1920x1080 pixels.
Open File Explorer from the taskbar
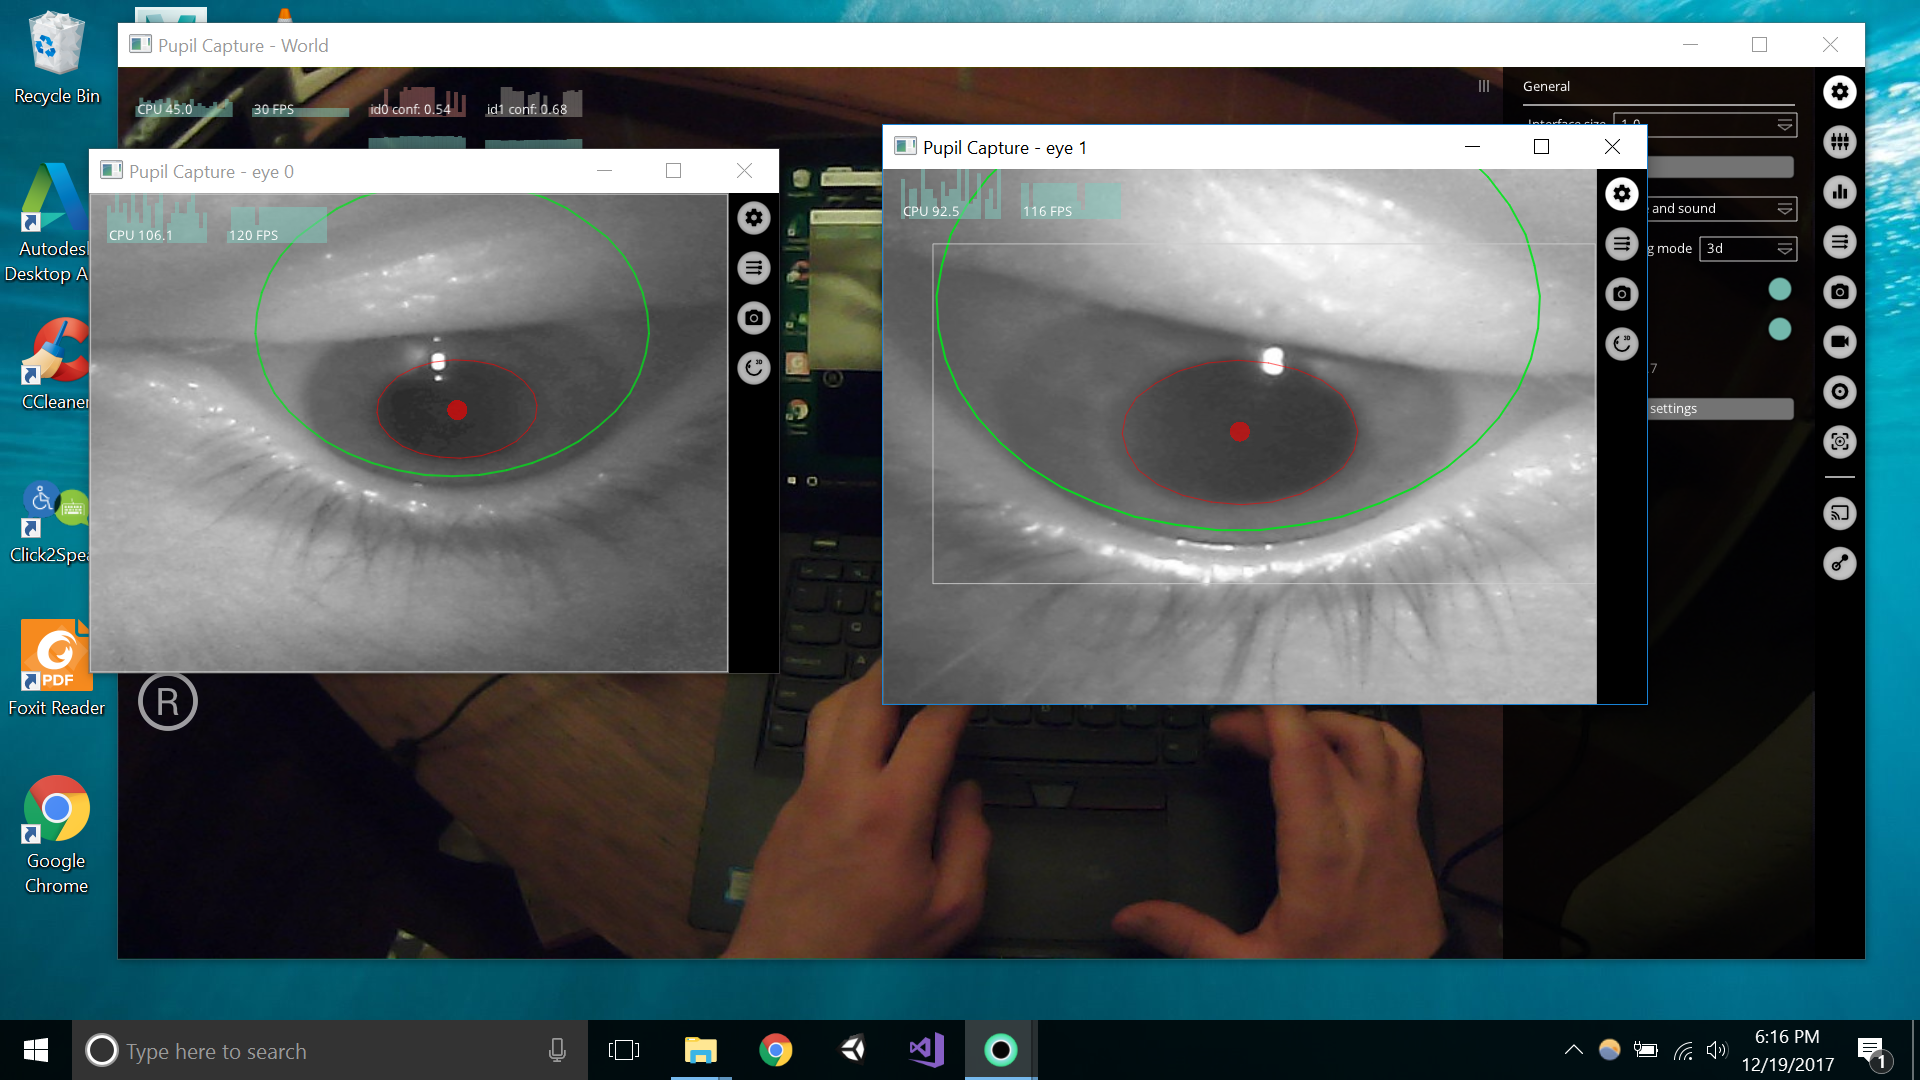(x=701, y=1050)
